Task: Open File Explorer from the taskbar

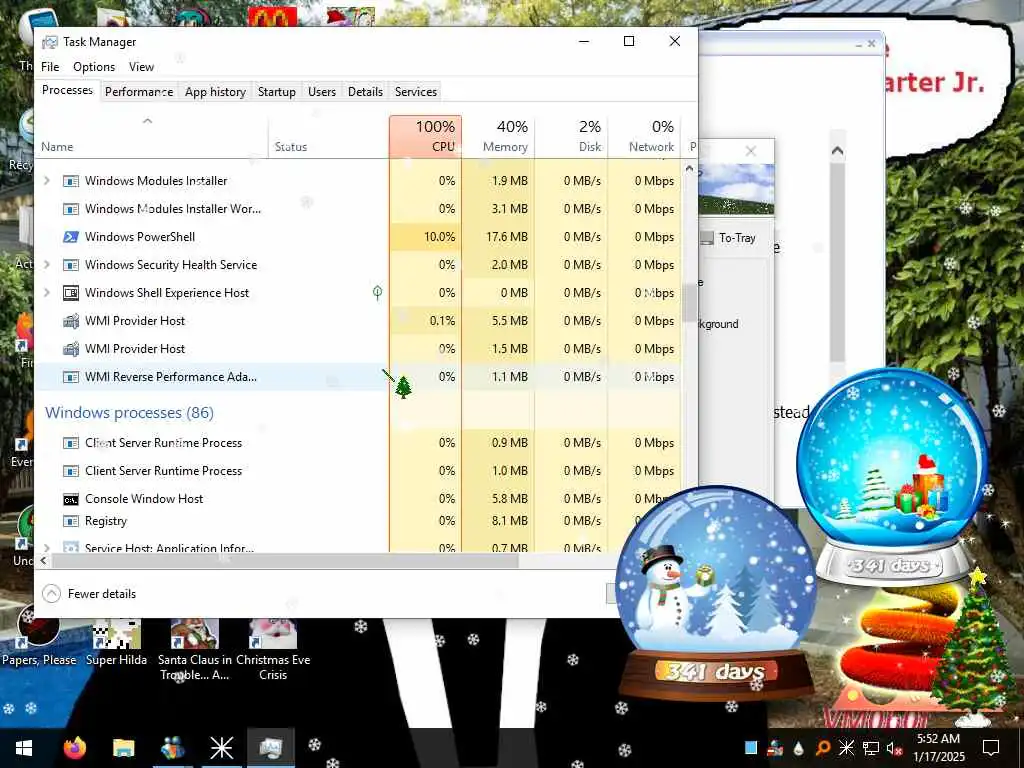Action: coord(123,748)
